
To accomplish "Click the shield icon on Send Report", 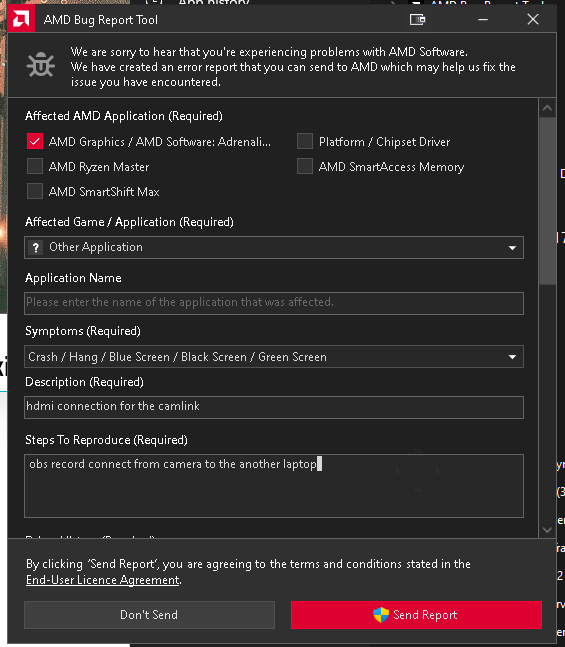I will click(381, 615).
